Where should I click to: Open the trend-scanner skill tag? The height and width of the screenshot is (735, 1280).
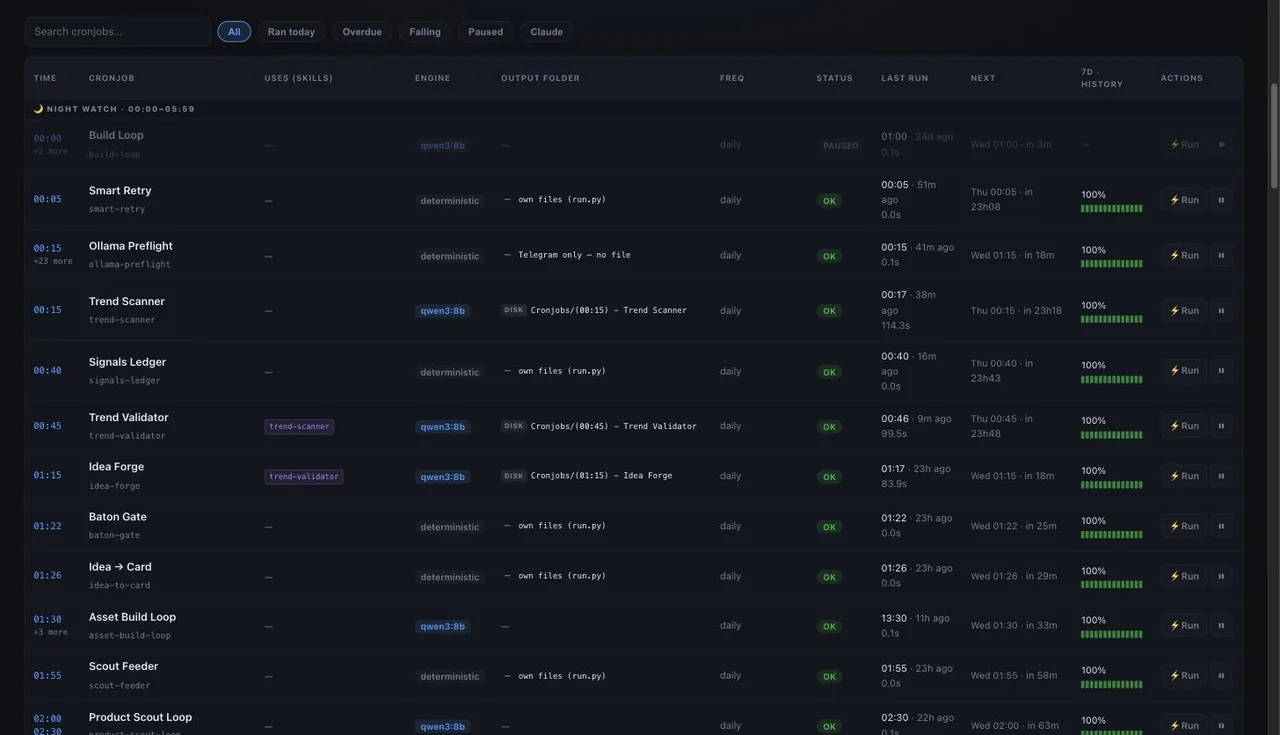pos(299,427)
